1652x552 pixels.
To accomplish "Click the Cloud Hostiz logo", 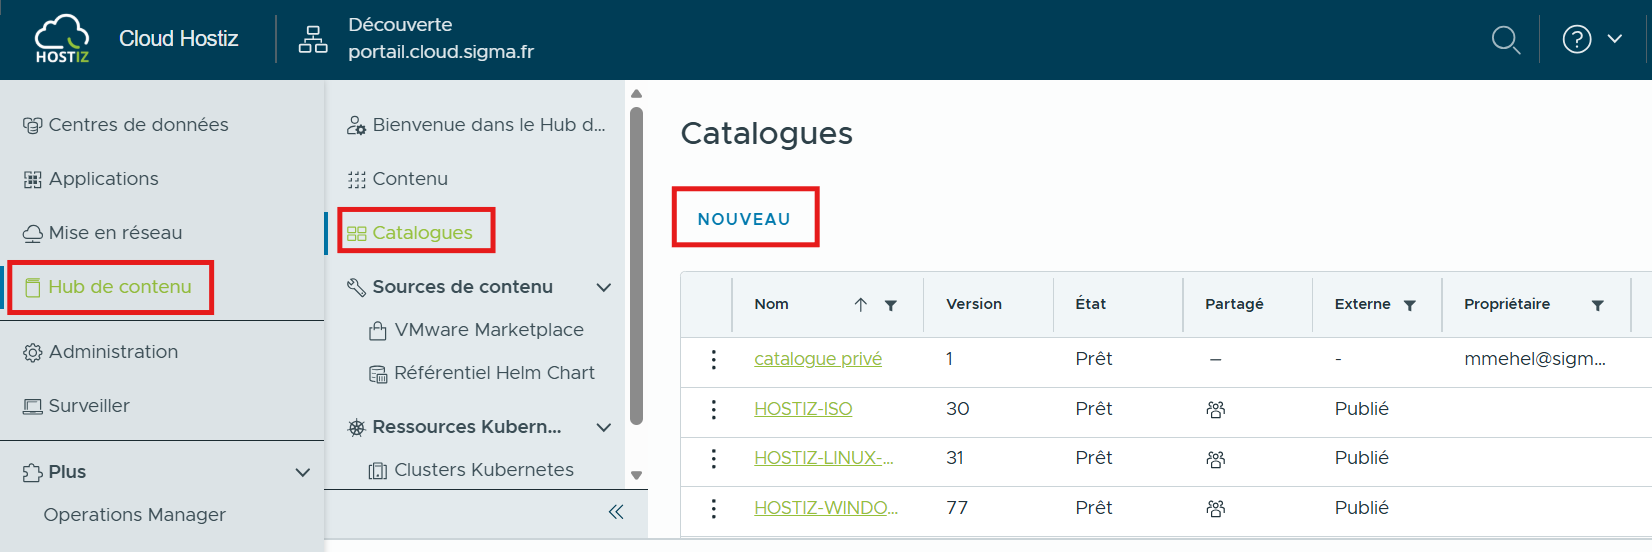I will [62, 39].
